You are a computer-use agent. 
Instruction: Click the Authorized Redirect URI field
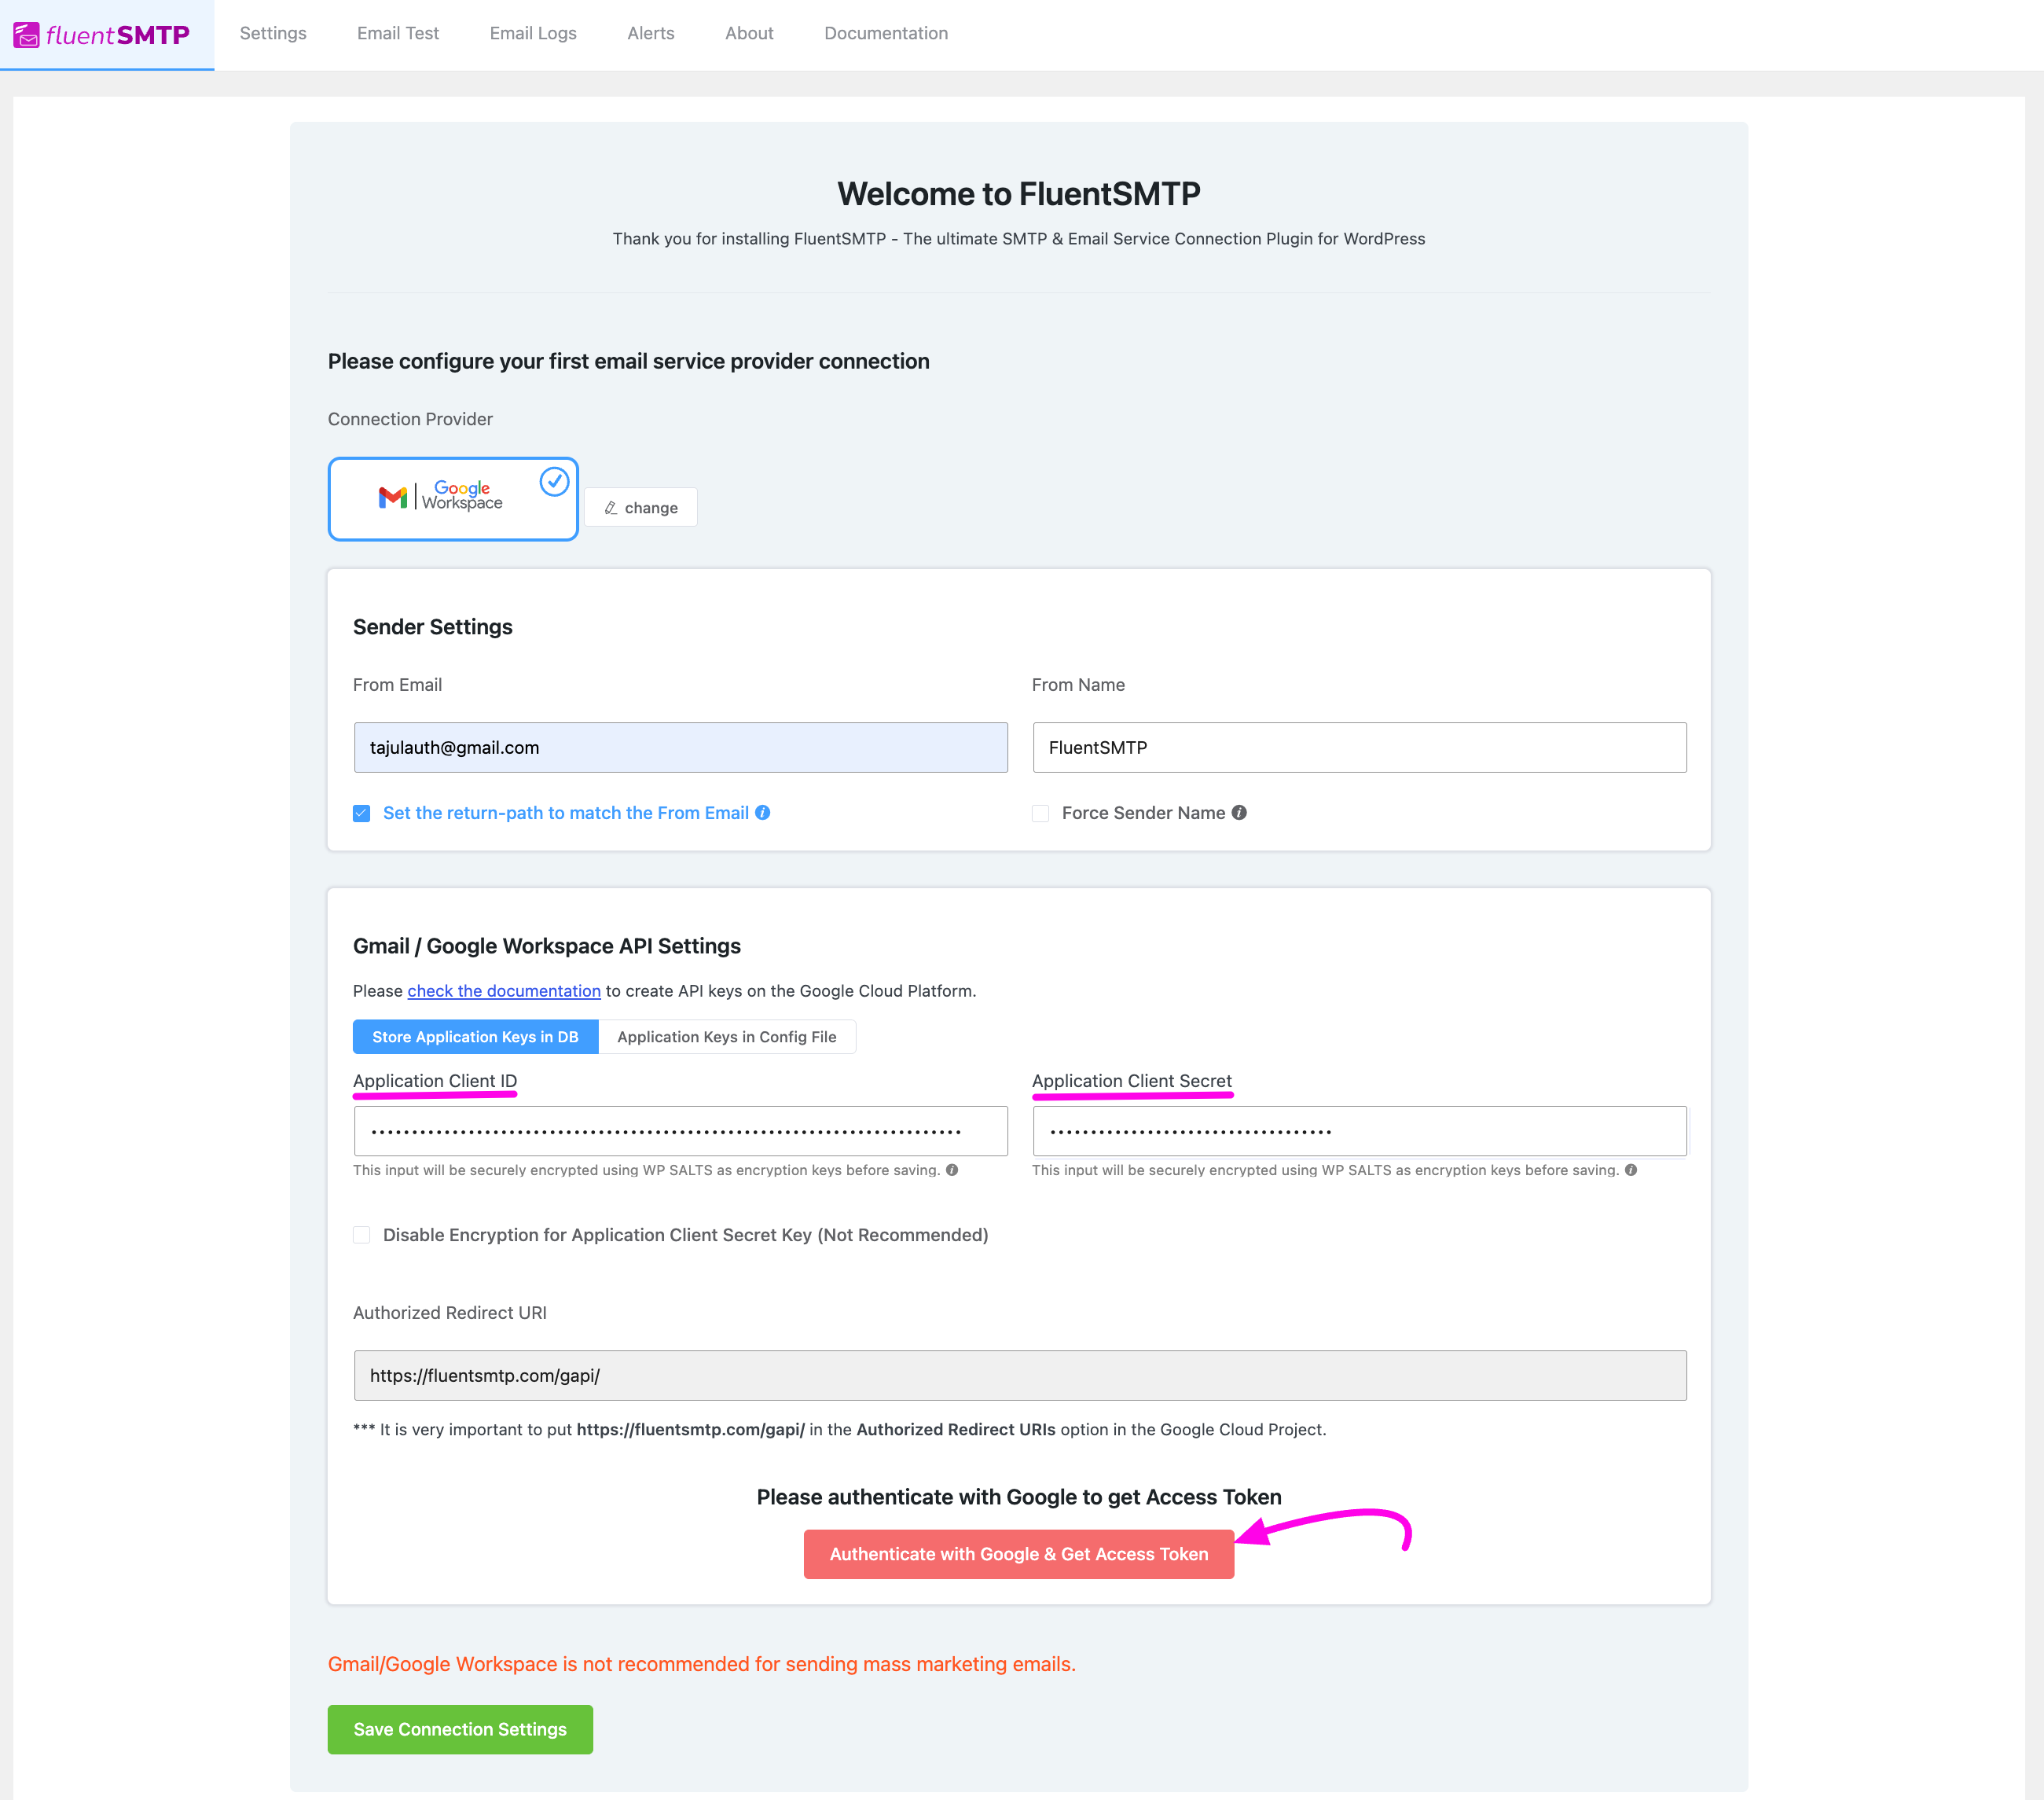[x=1020, y=1375]
